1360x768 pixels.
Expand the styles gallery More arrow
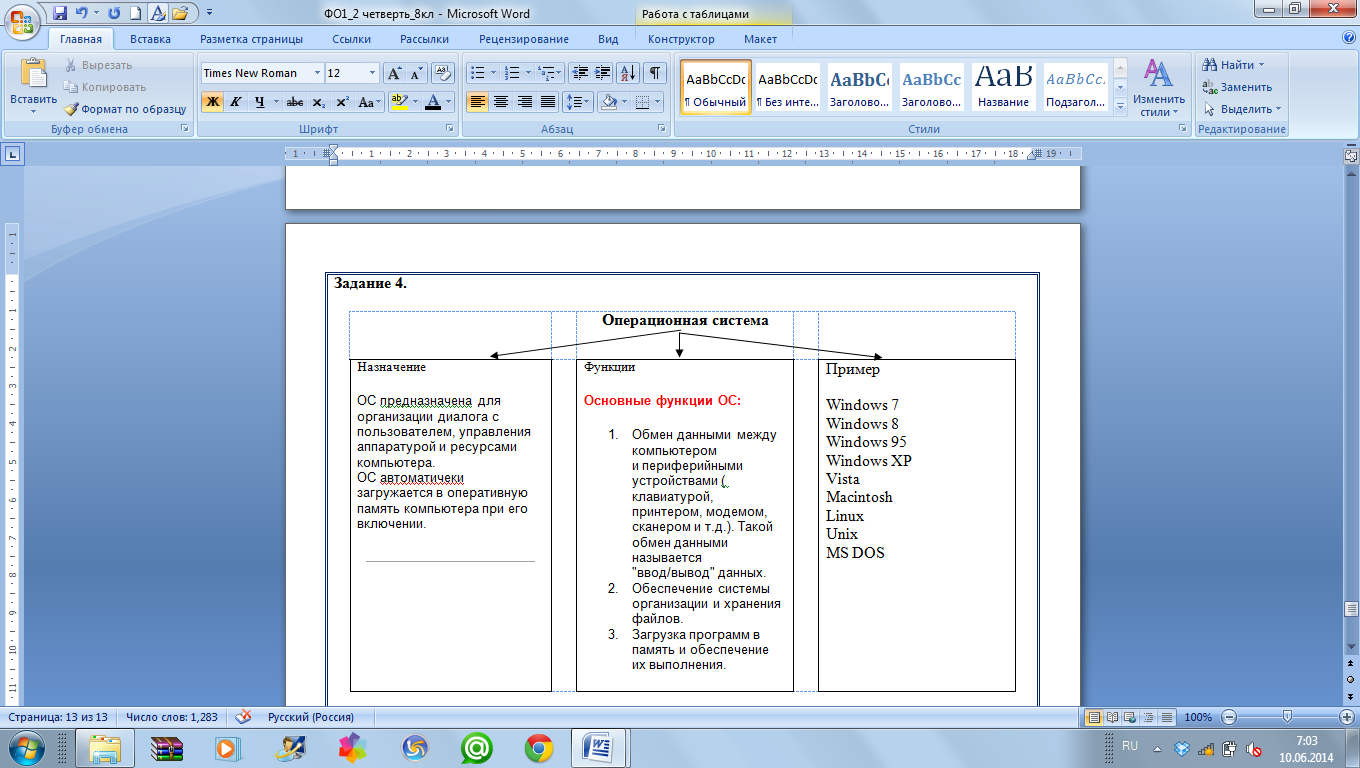(x=1120, y=106)
